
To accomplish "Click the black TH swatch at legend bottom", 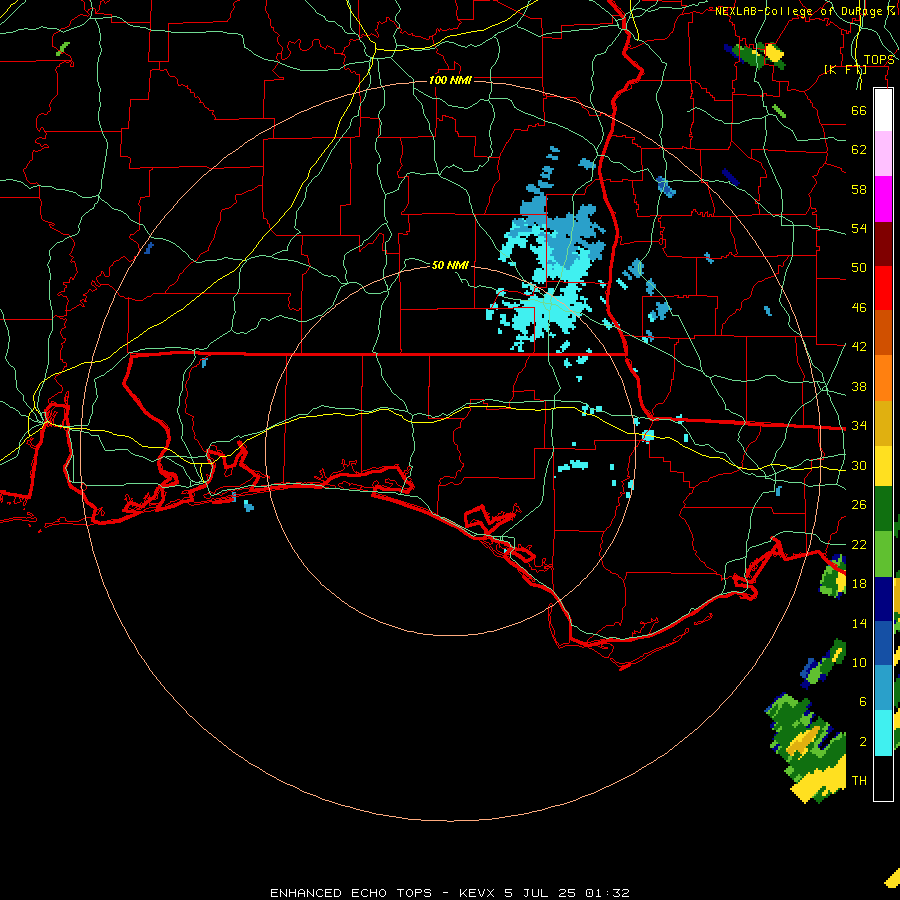I will point(883,777).
